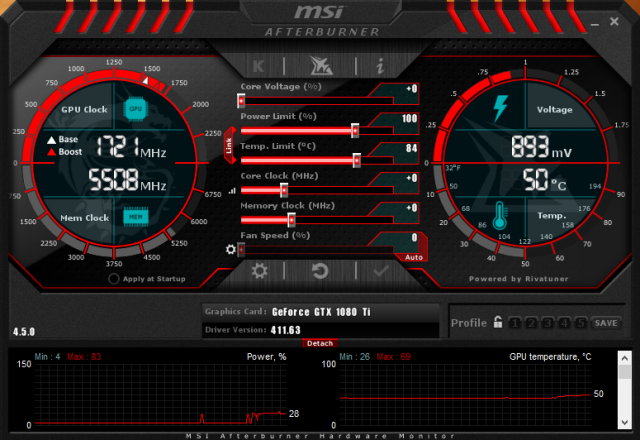Click the 893 mV voltage reading
The height and width of the screenshot is (440, 640).
541,147
